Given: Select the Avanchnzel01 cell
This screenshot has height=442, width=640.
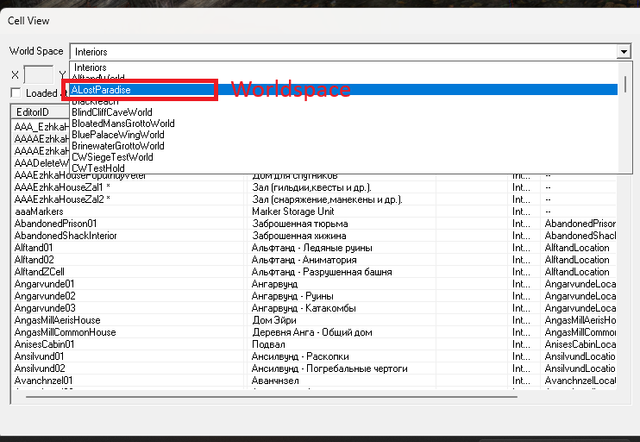Looking at the screenshot, I should click(44, 380).
